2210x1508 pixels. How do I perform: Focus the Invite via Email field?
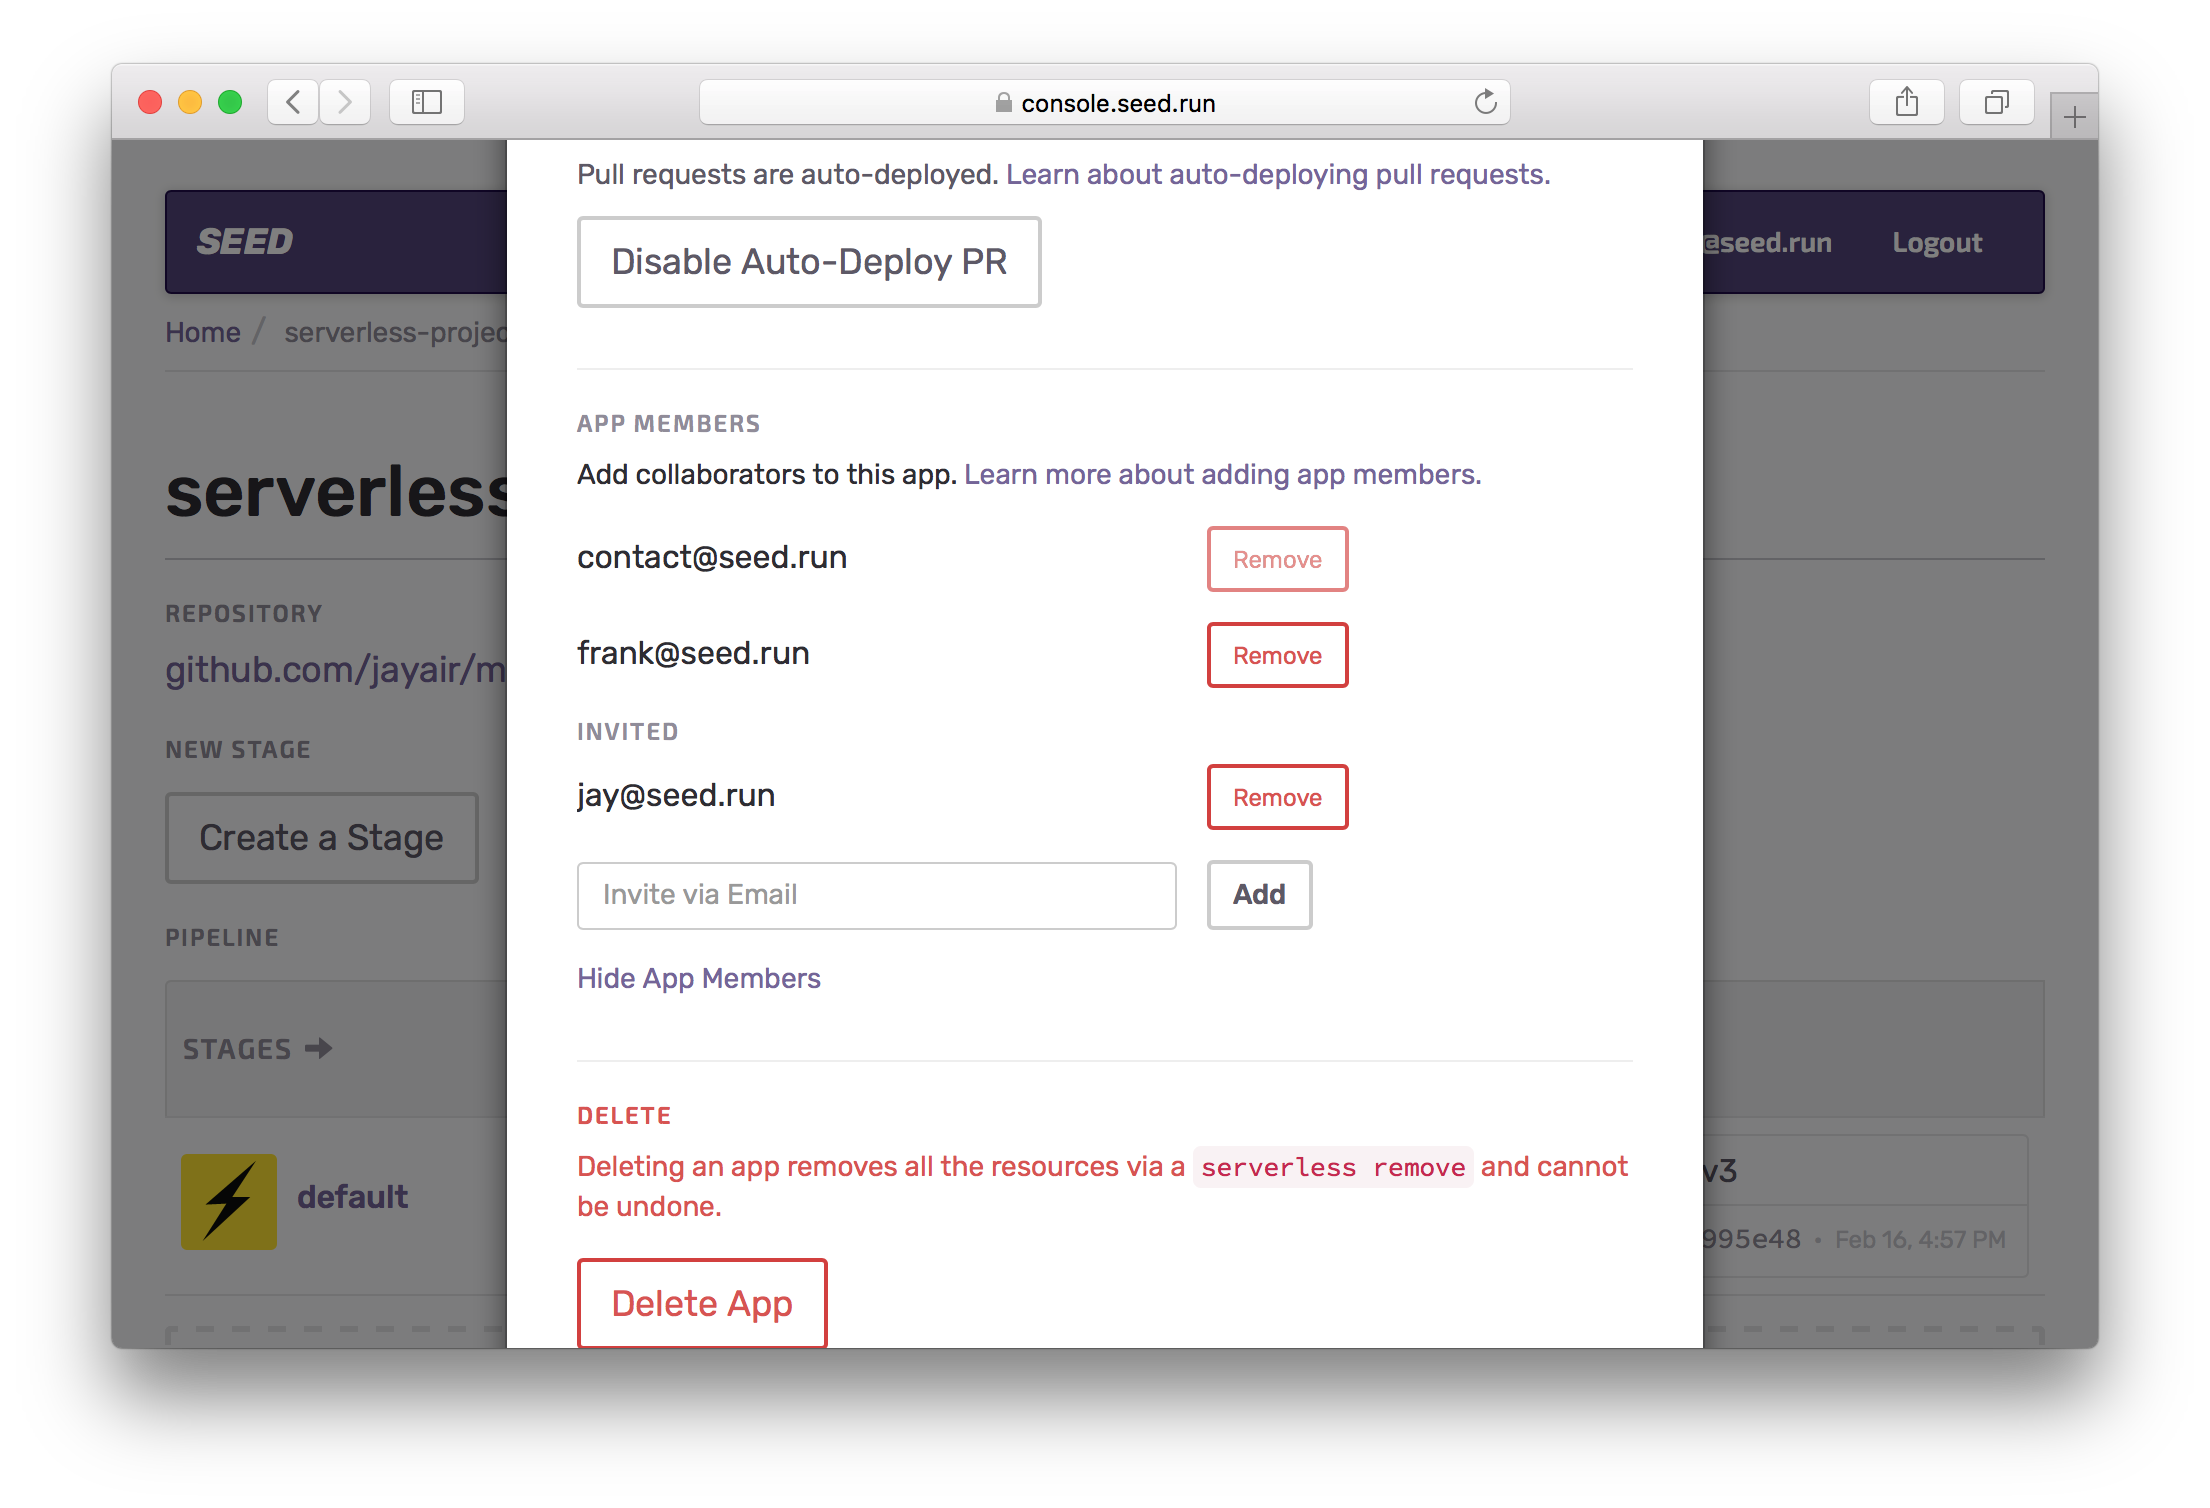pyautogui.click(x=876, y=895)
